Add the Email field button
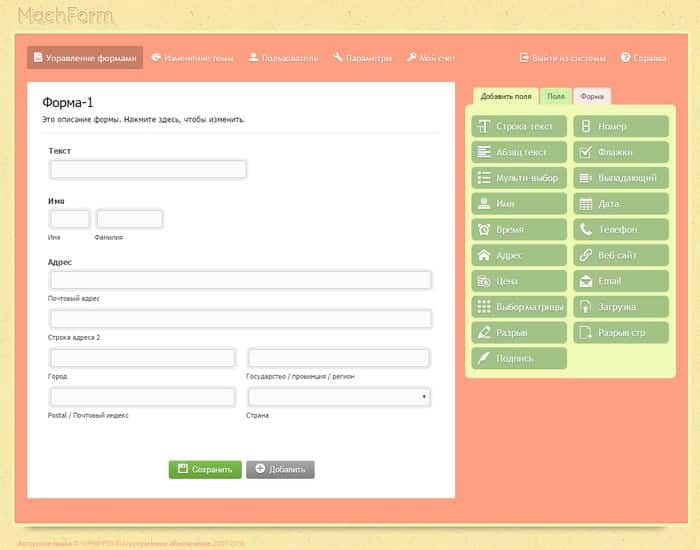The width and height of the screenshot is (700, 550). (x=621, y=281)
